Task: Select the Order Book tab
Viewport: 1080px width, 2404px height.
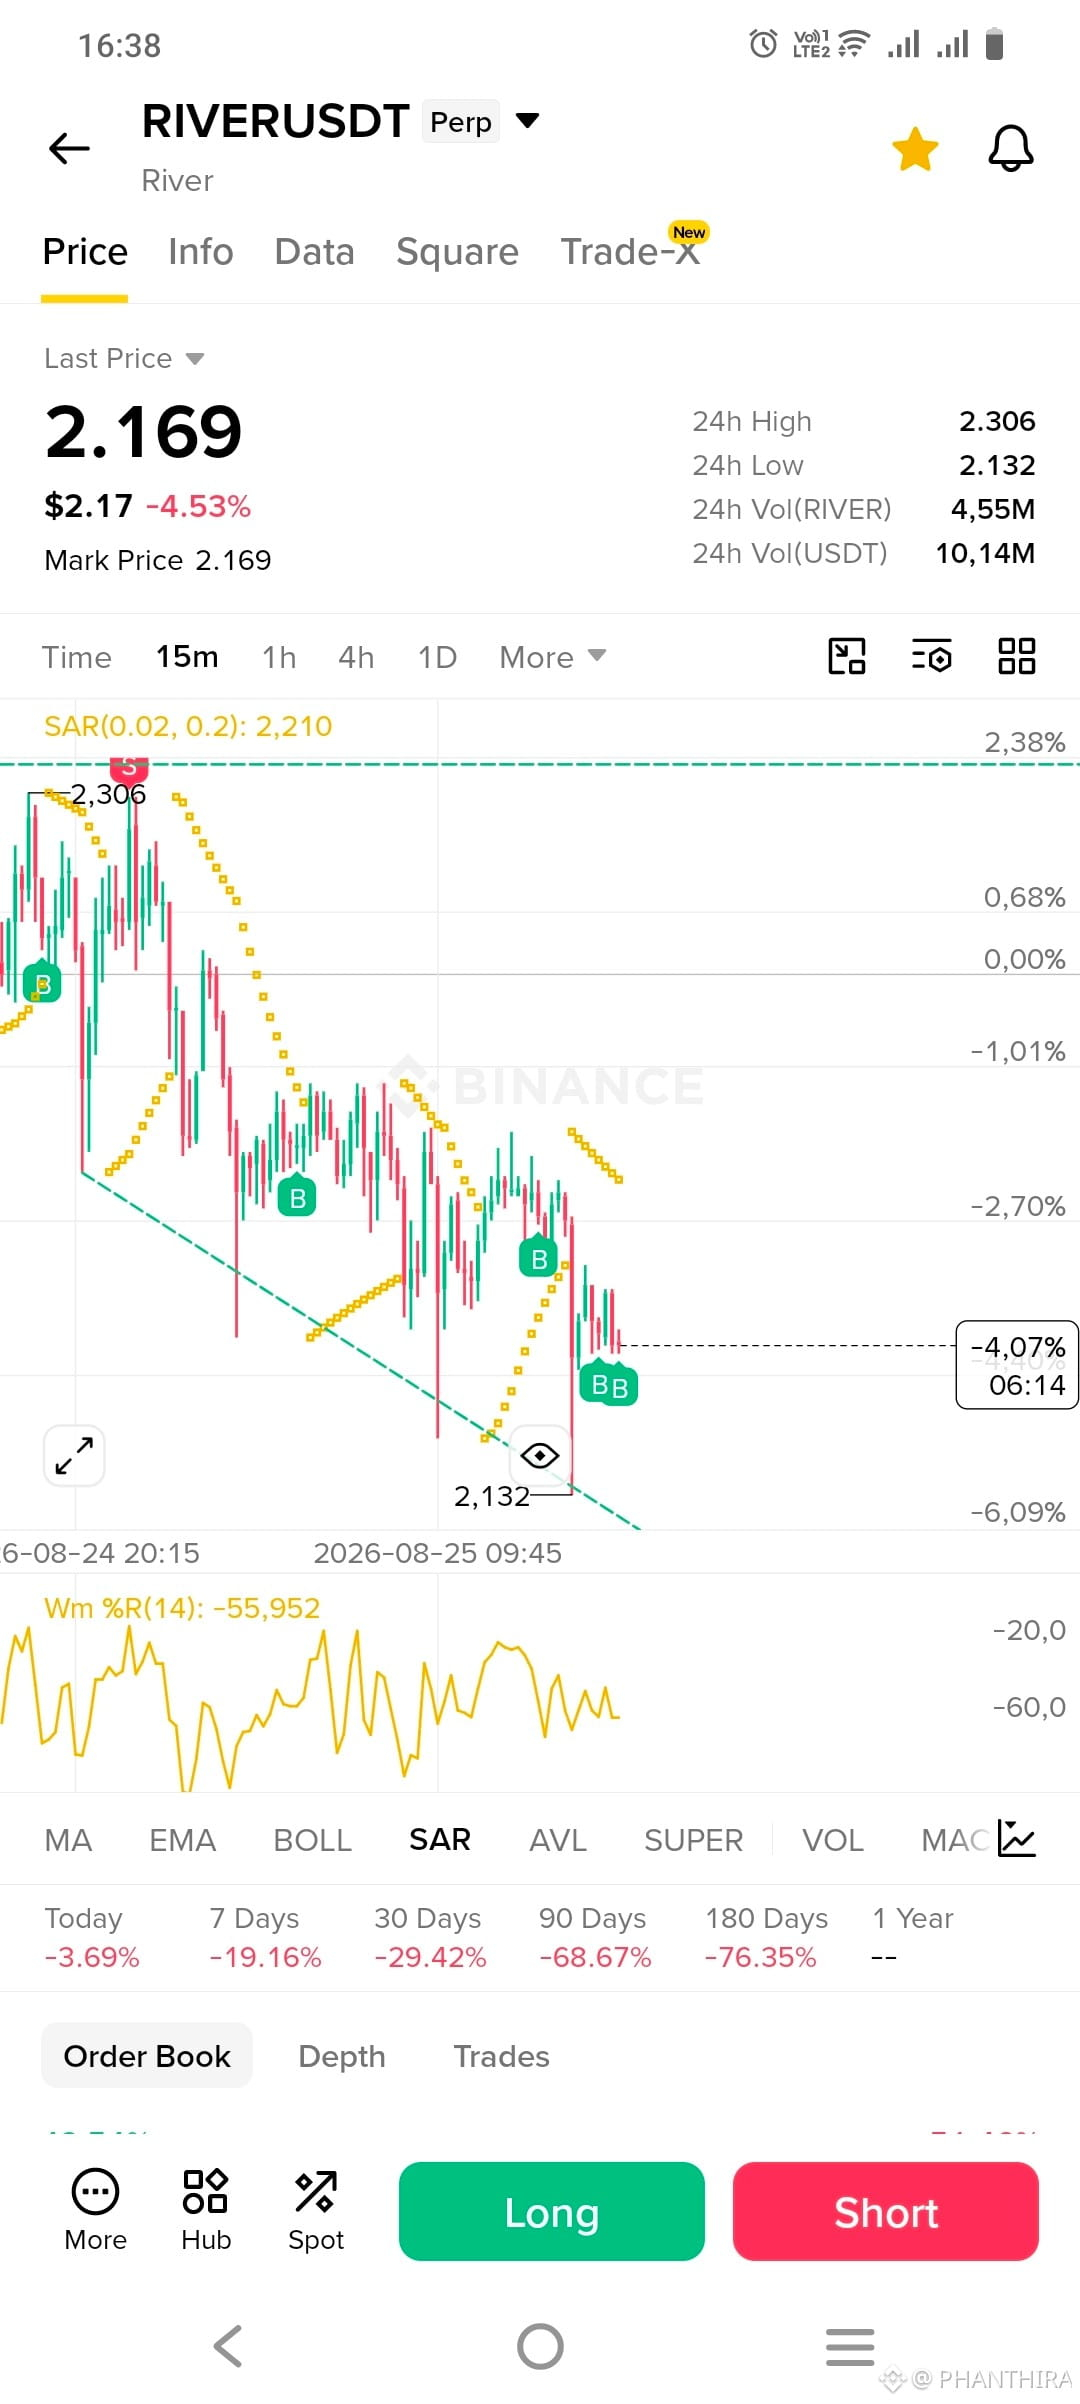Action: pos(147,2056)
